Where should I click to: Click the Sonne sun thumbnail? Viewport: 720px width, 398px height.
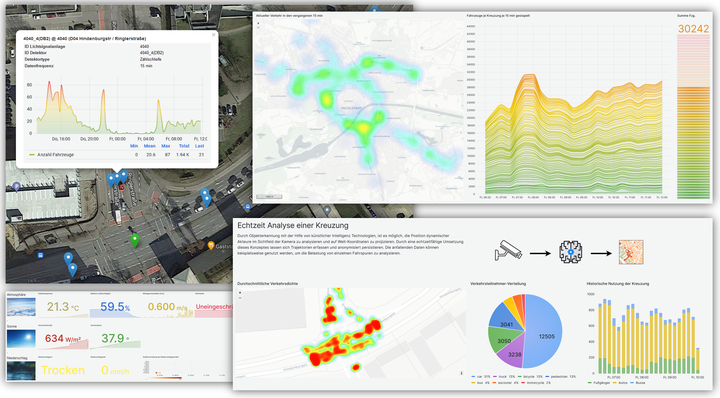click(x=21, y=339)
